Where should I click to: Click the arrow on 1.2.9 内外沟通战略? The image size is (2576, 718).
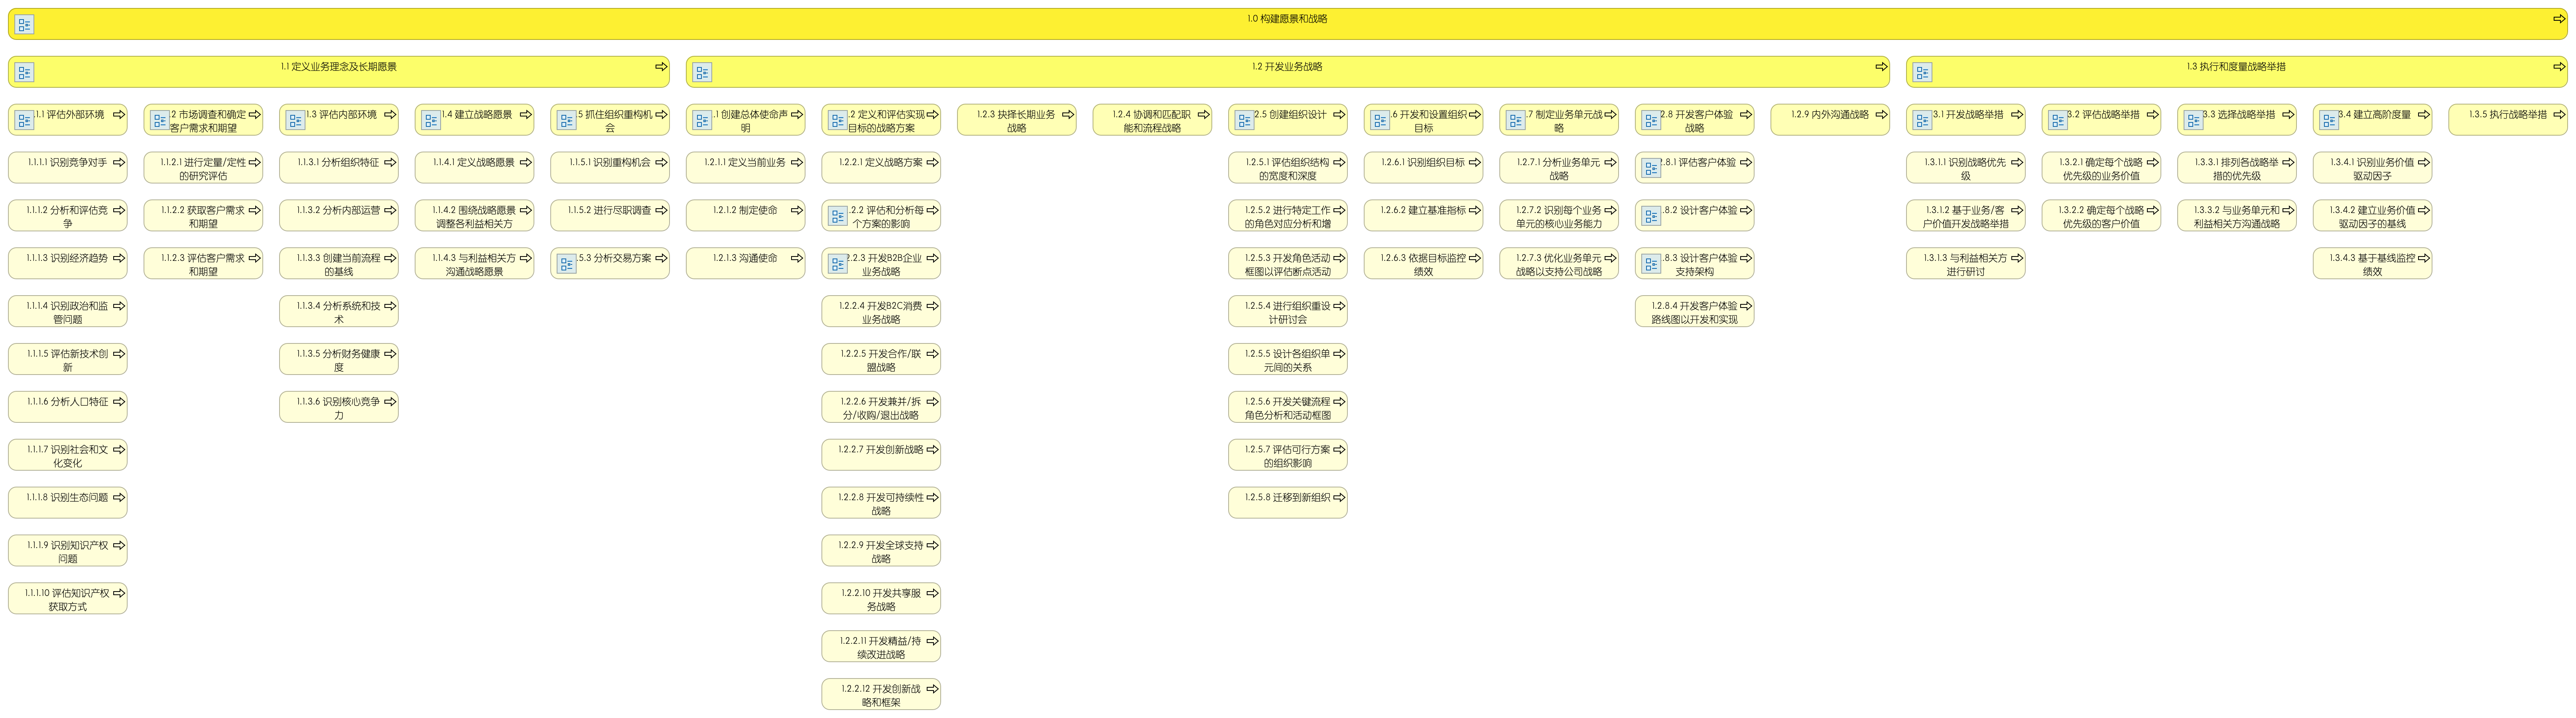coord(1881,115)
